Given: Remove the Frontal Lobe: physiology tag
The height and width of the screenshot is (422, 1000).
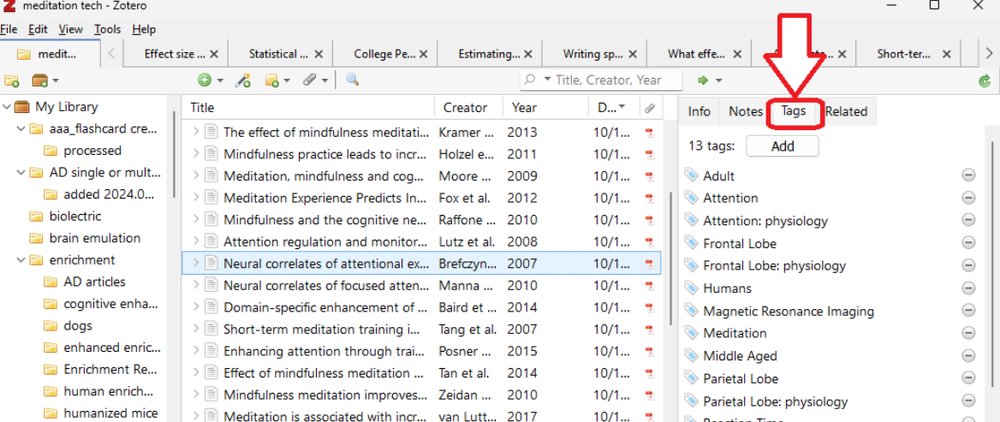Looking at the screenshot, I should tap(968, 265).
